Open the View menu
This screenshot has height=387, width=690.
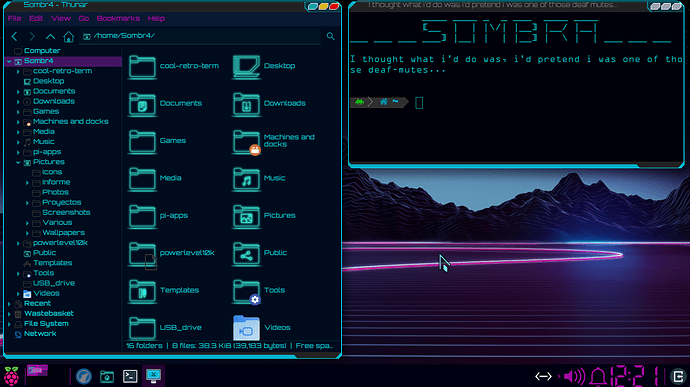61,18
